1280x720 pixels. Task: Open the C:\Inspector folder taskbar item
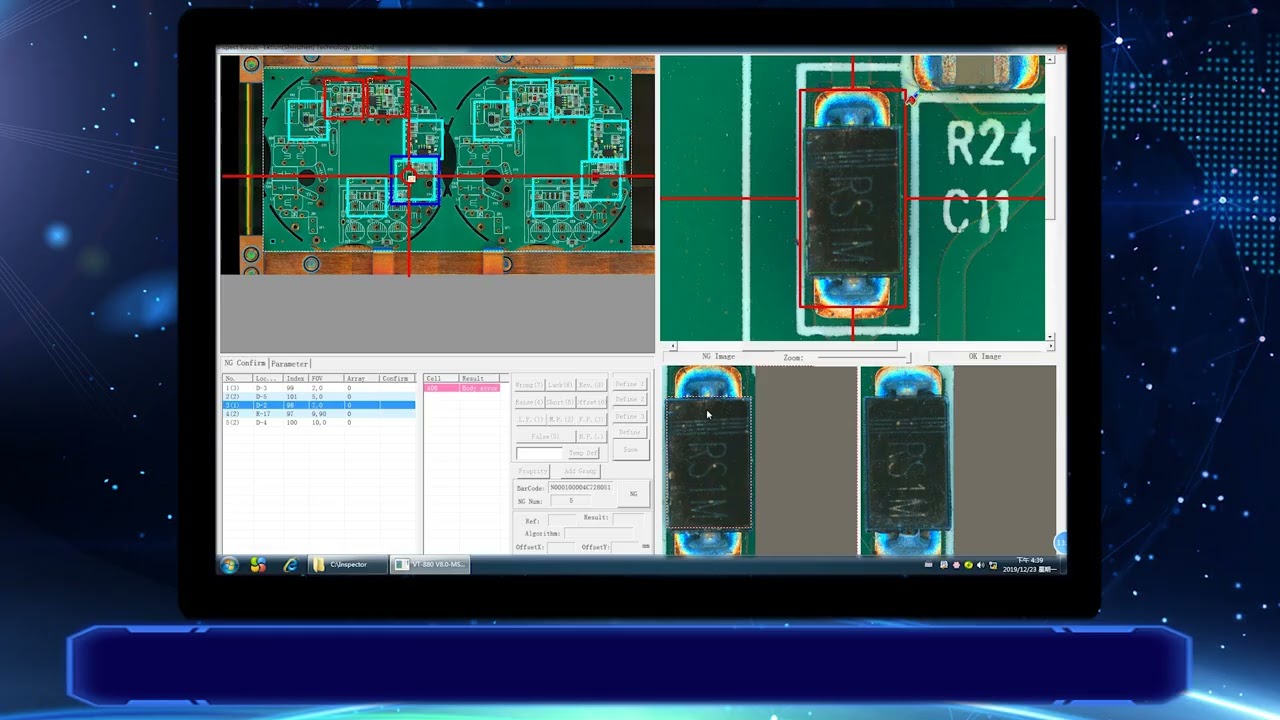click(x=347, y=565)
